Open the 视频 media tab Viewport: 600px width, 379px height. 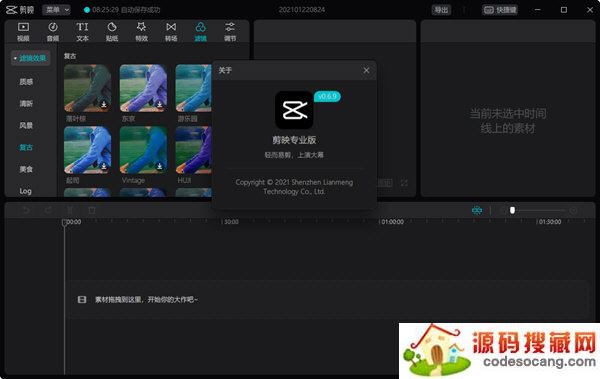tap(23, 32)
